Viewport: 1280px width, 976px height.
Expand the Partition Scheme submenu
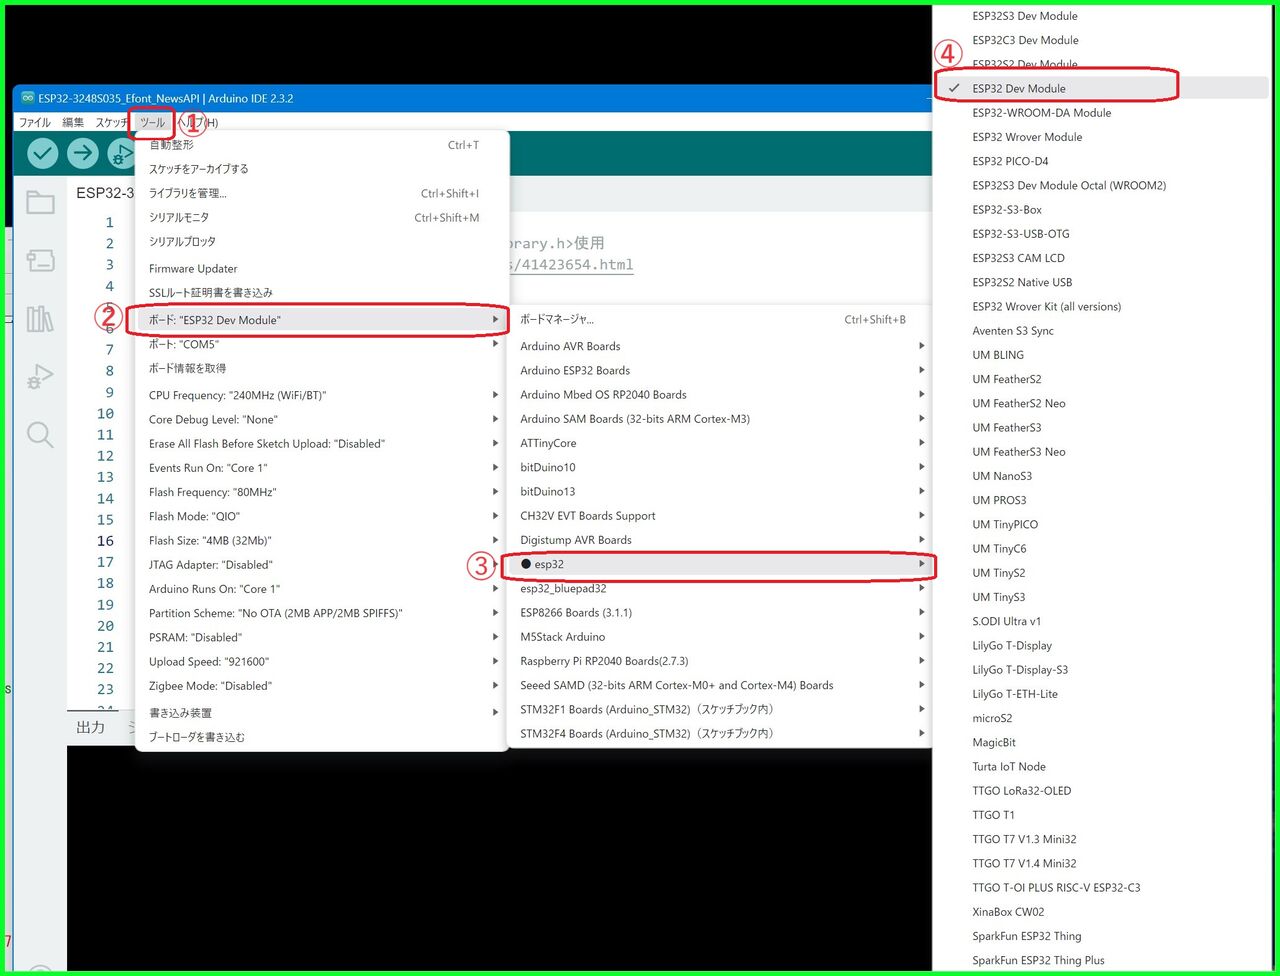[x=322, y=613]
